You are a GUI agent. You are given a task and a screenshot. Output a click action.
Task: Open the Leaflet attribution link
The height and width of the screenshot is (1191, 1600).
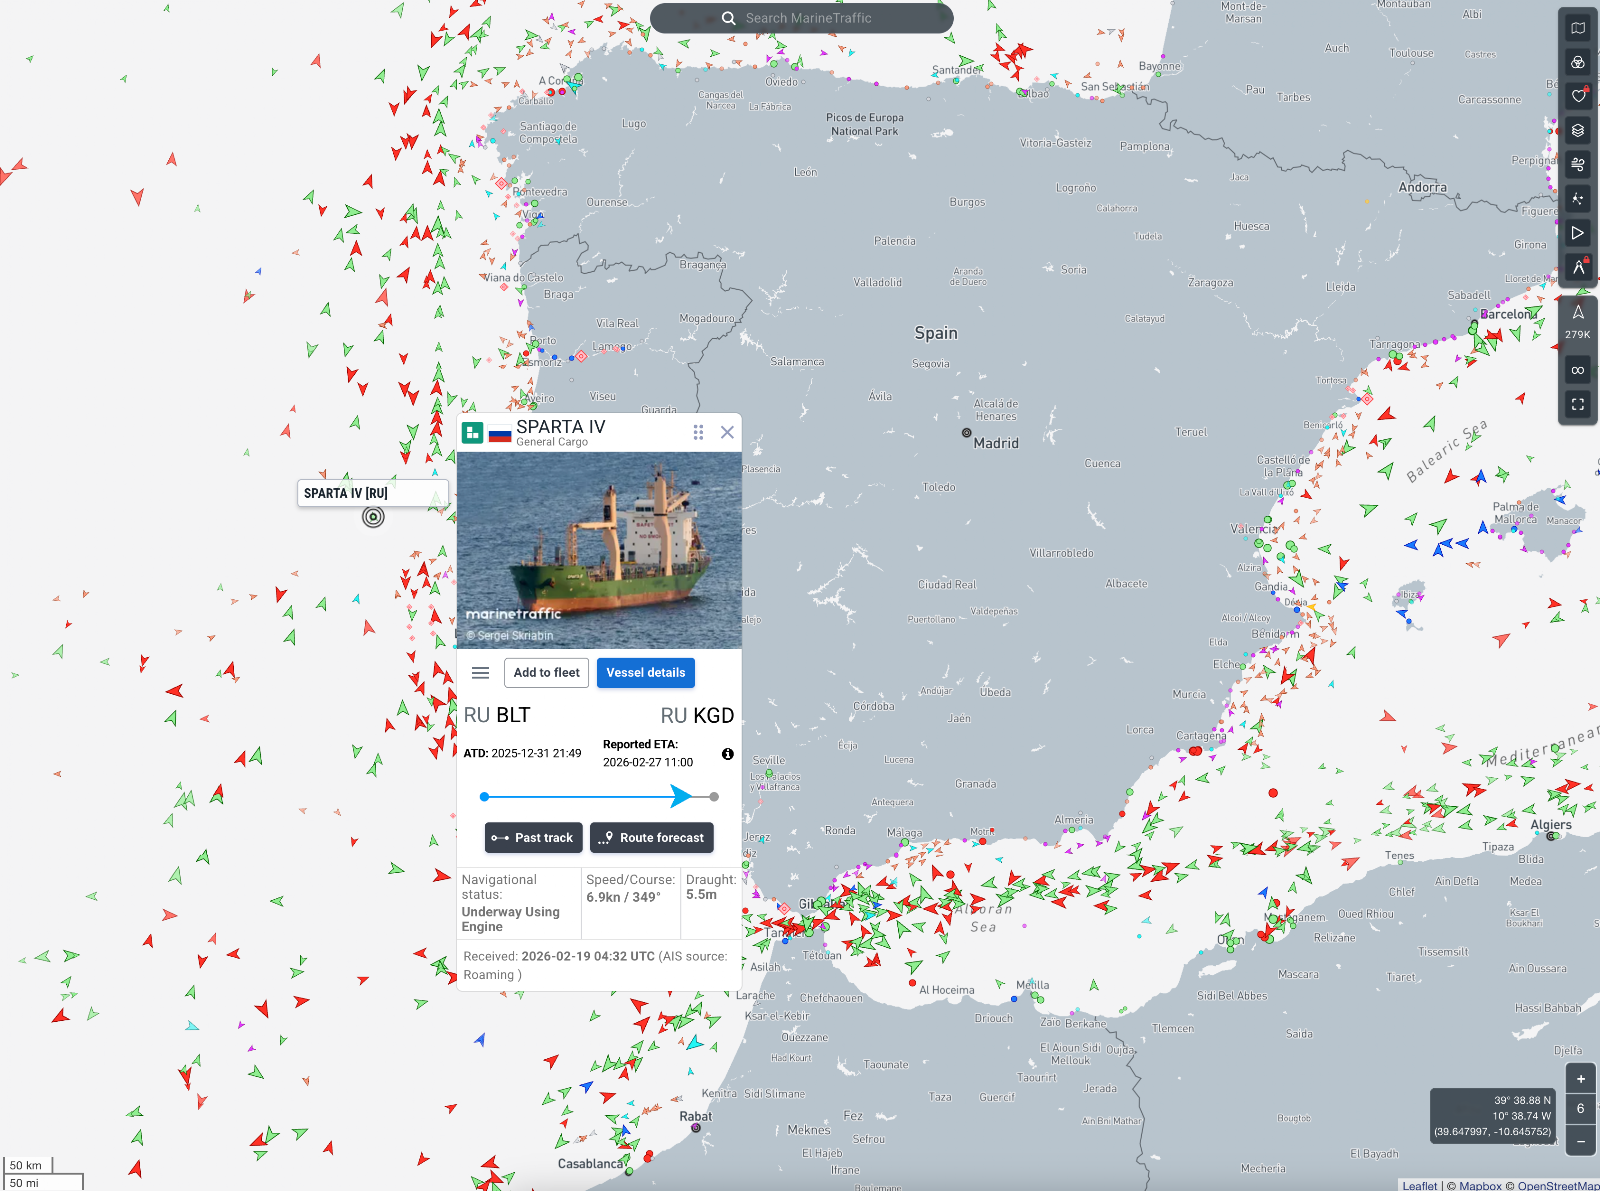point(1420,1186)
